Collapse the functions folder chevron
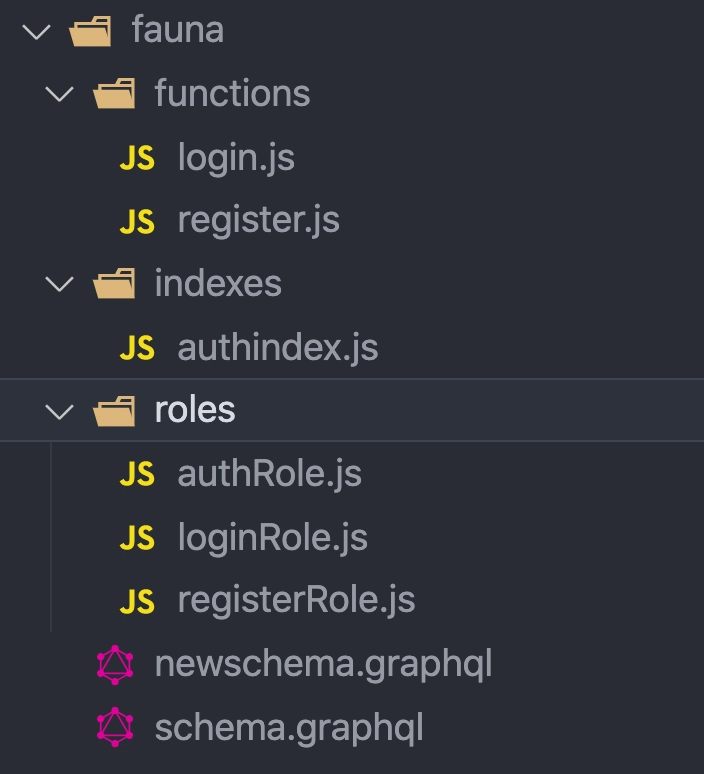This screenshot has width=704, height=774. point(59,94)
